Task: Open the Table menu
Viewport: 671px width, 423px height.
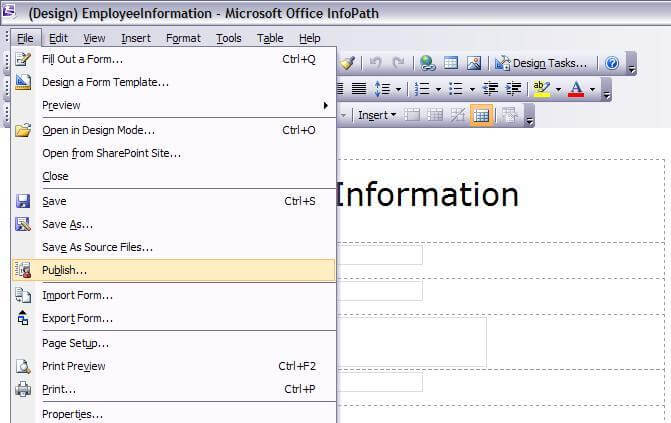Action: click(270, 38)
